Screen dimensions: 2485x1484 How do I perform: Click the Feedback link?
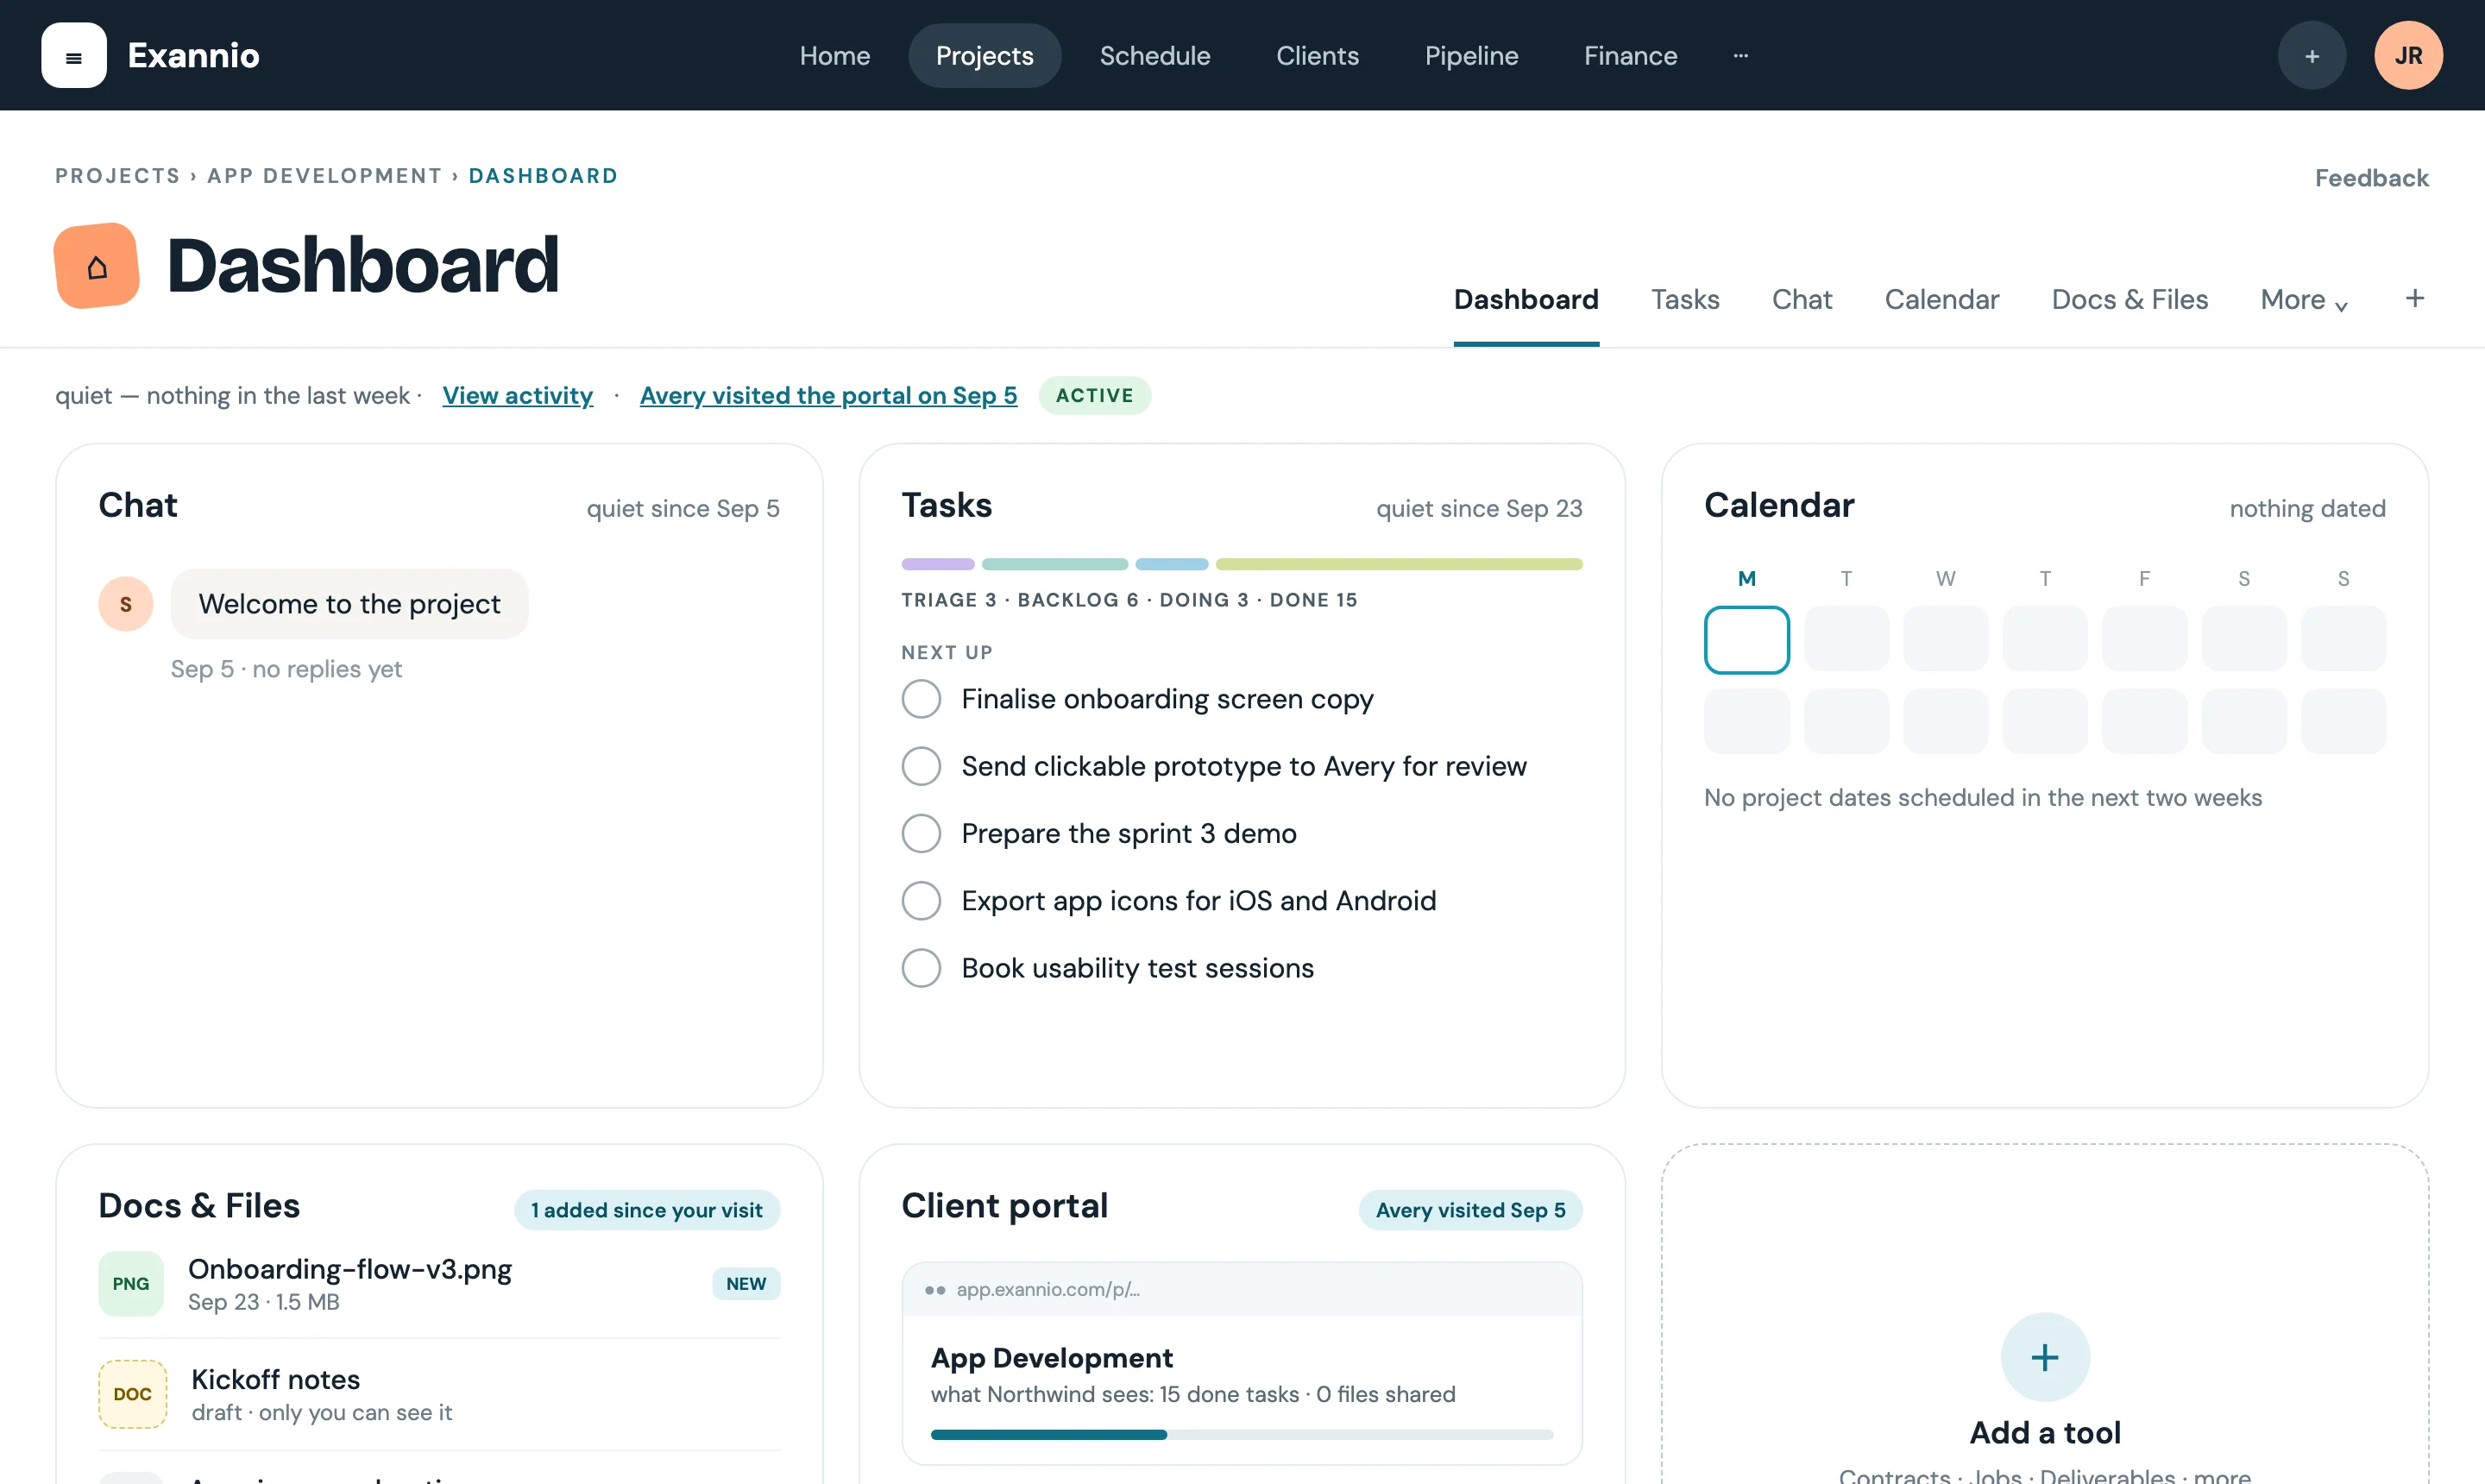(x=2371, y=178)
